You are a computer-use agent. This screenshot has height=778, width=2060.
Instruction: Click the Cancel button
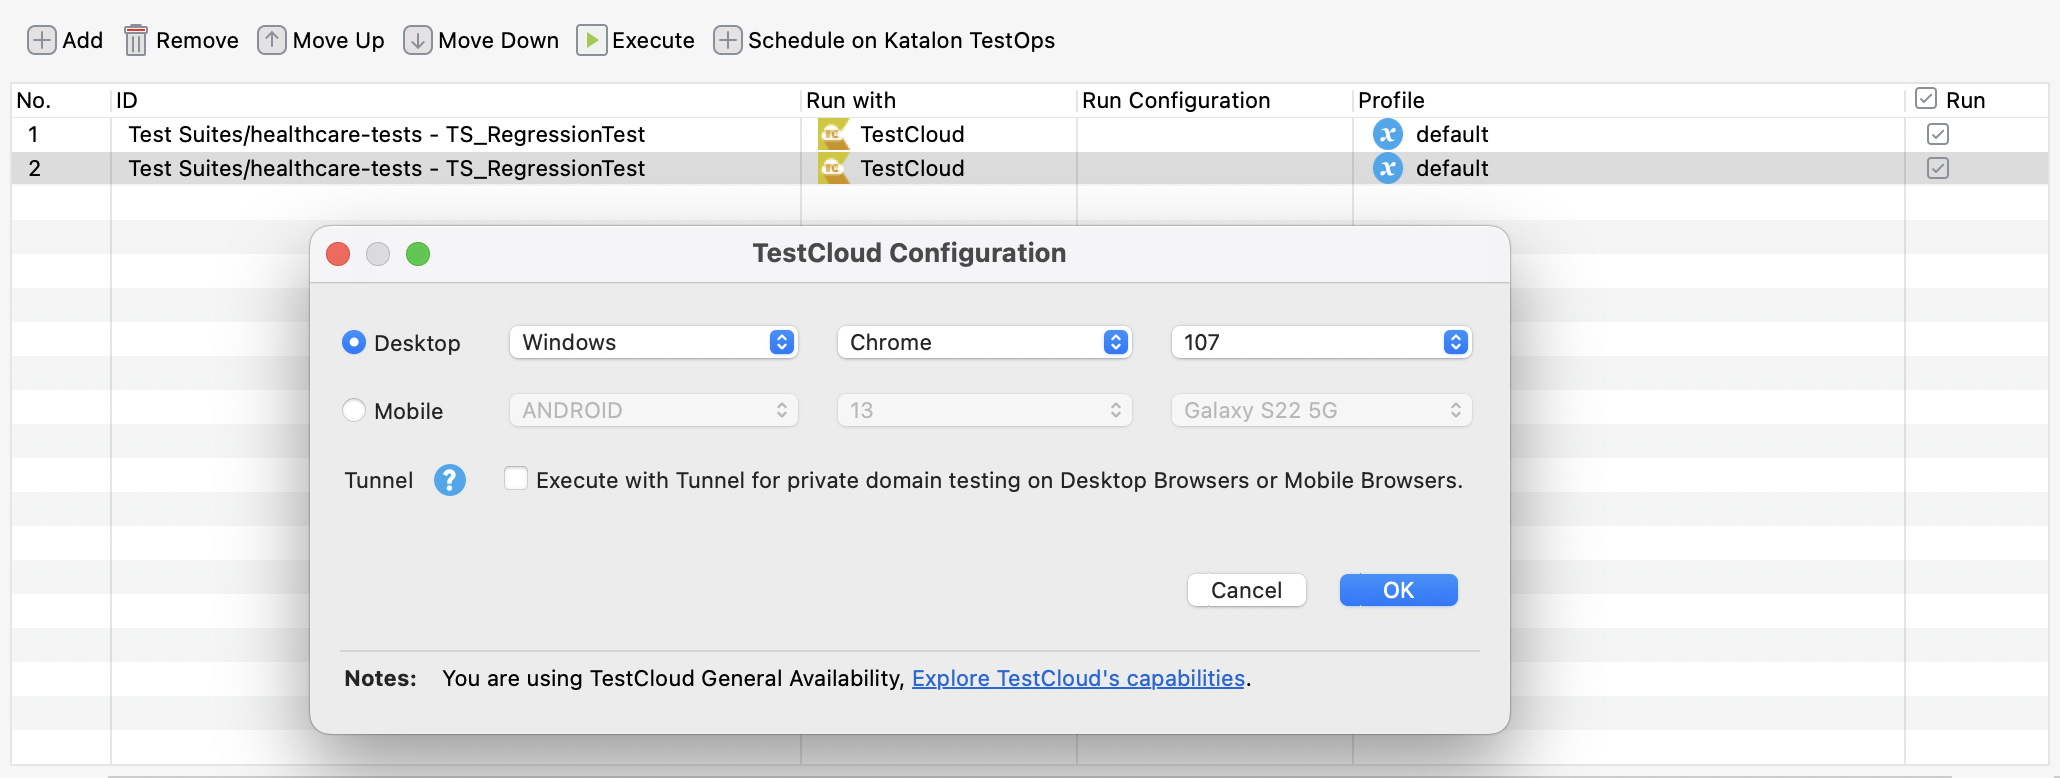coord(1246,590)
